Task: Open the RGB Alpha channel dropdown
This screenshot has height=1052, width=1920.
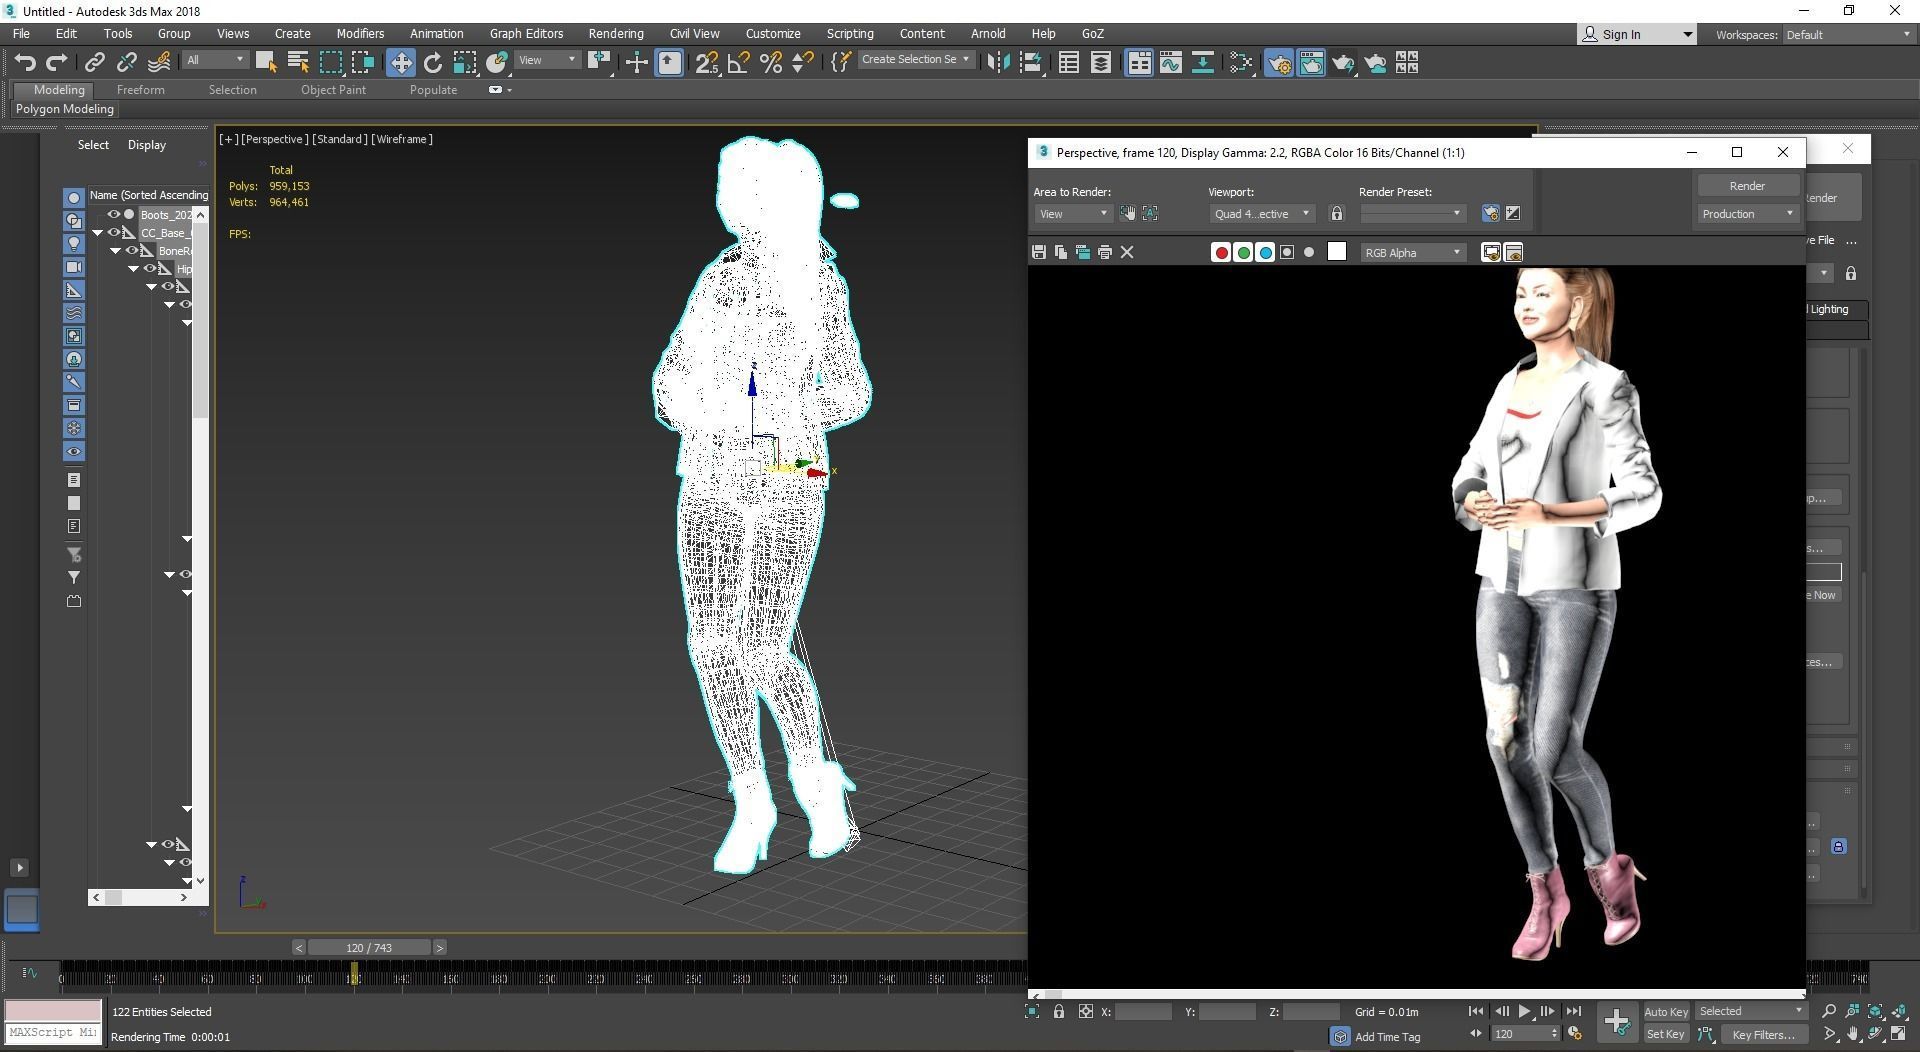Action: [1413, 253]
